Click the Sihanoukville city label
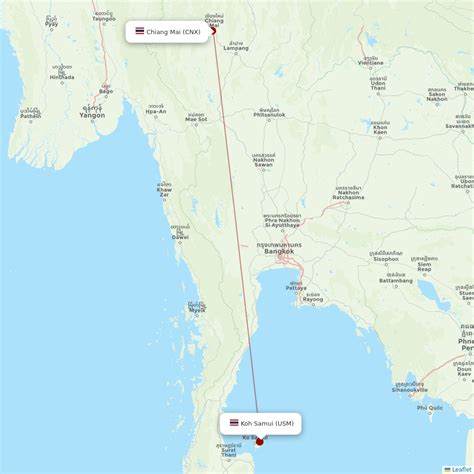474x474 pixels. click(410, 390)
